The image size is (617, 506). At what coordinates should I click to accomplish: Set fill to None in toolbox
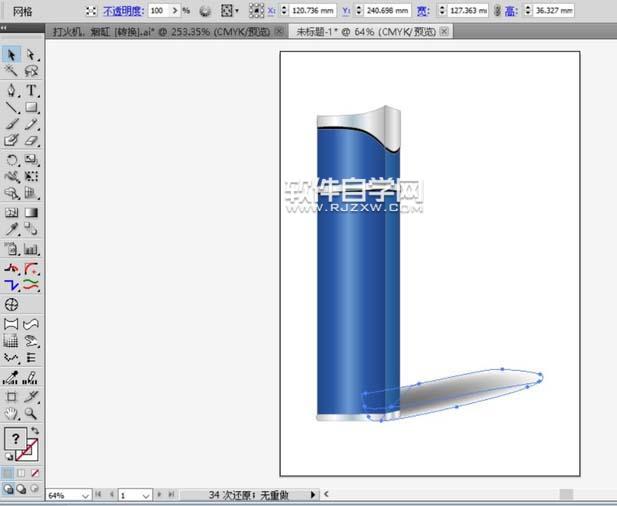pos(35,472)
